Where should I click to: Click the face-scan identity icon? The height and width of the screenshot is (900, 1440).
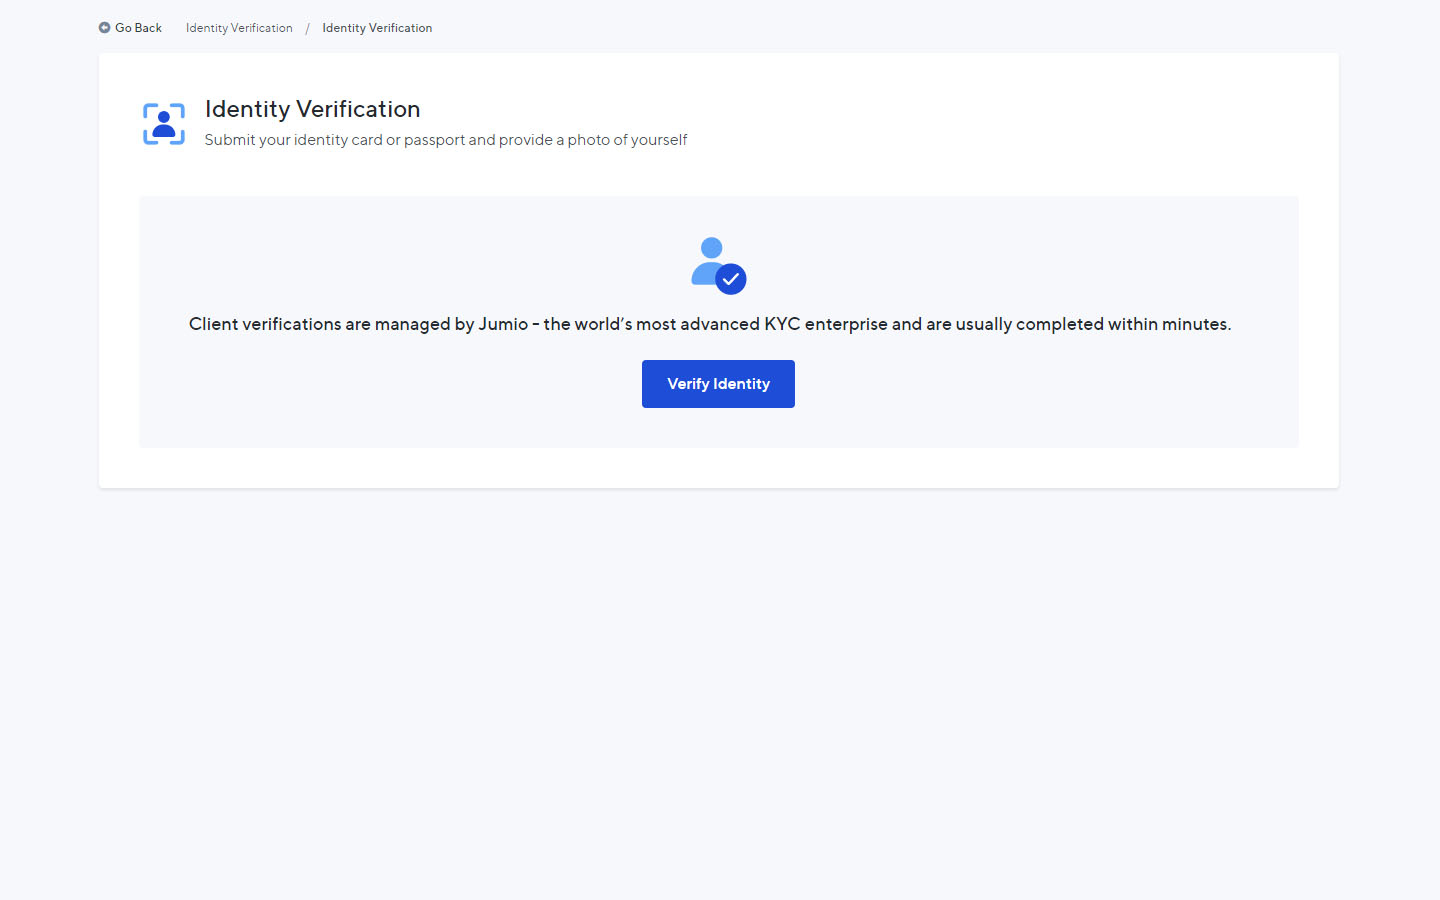pyautogui.click(x=164, y=124)
